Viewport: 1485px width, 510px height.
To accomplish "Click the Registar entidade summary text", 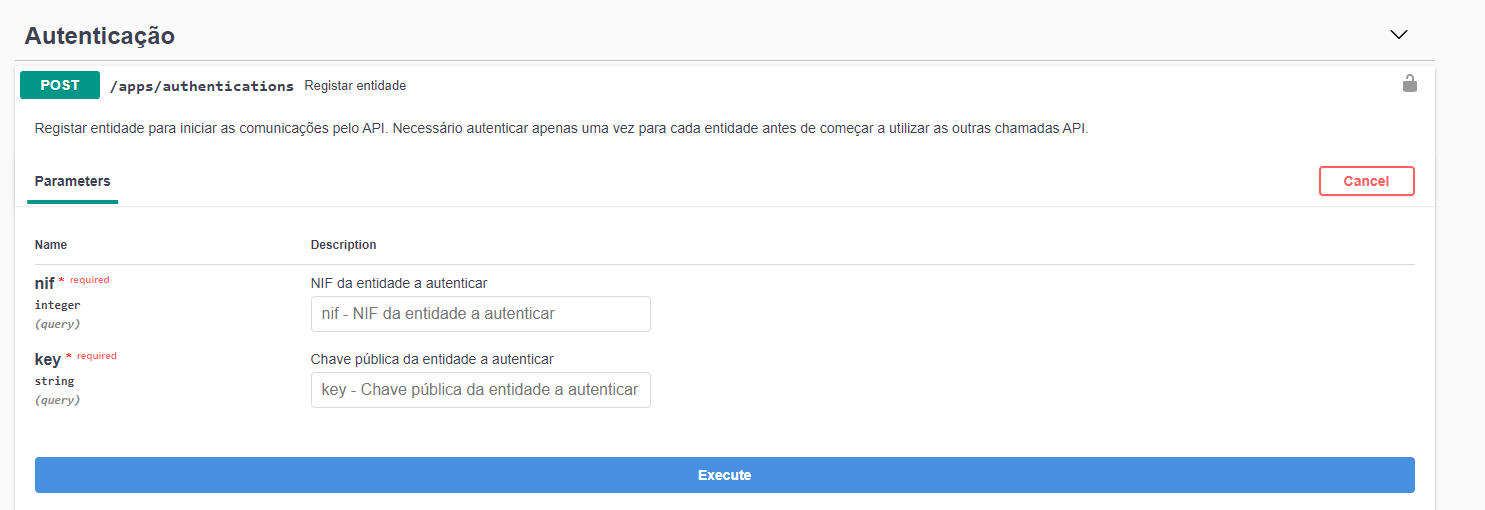I will click(355, 86).
